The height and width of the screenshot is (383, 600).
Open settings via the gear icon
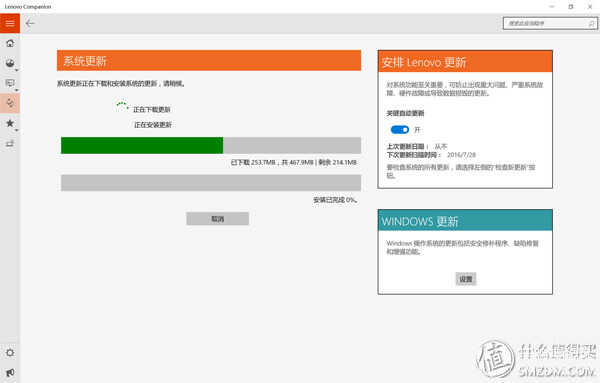point(10,352)
